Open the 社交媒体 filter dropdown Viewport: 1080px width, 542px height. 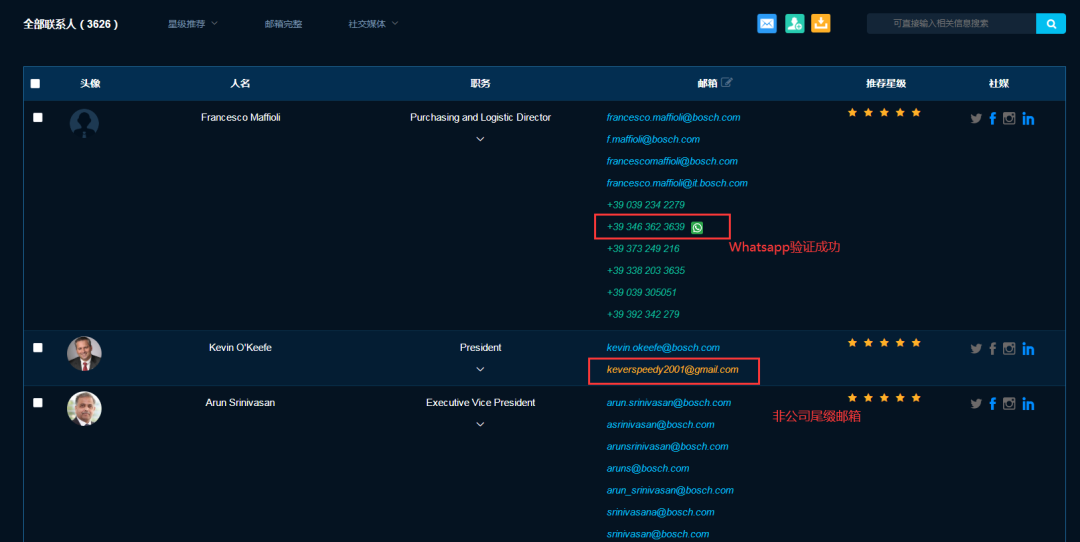point(373,23)
